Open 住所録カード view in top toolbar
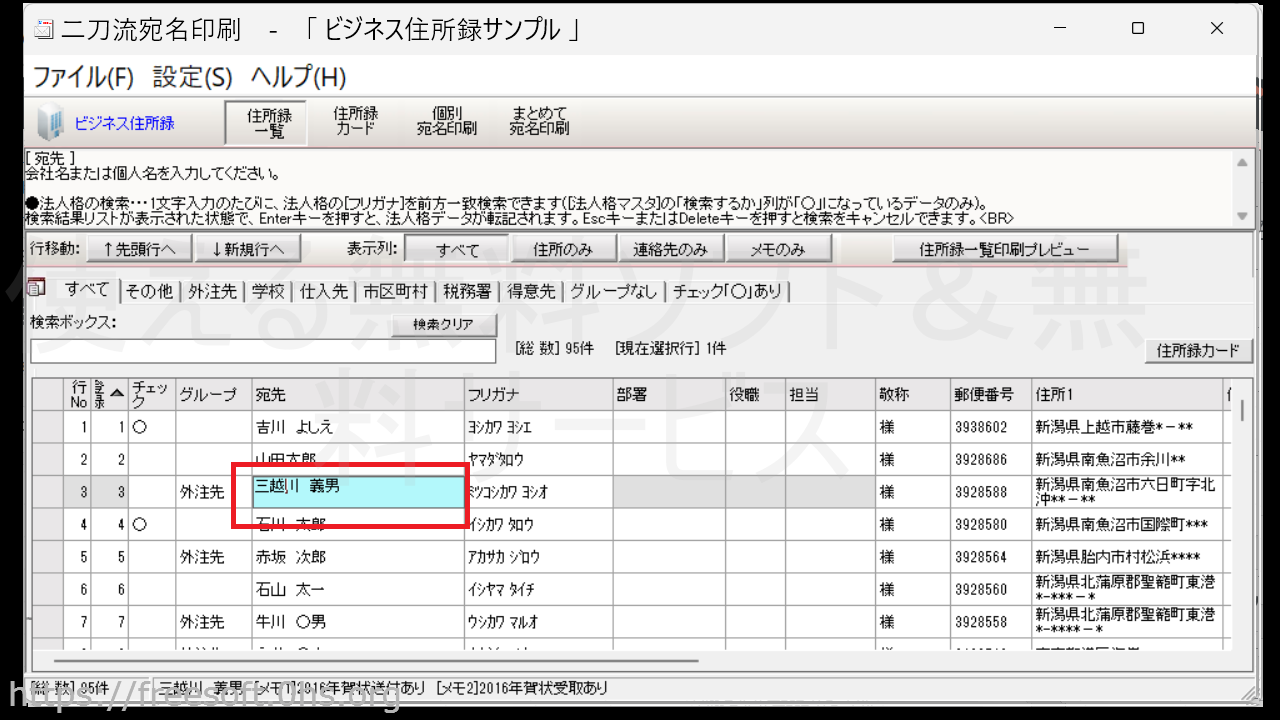This screenshot has width=1280, height=720. 355,121
